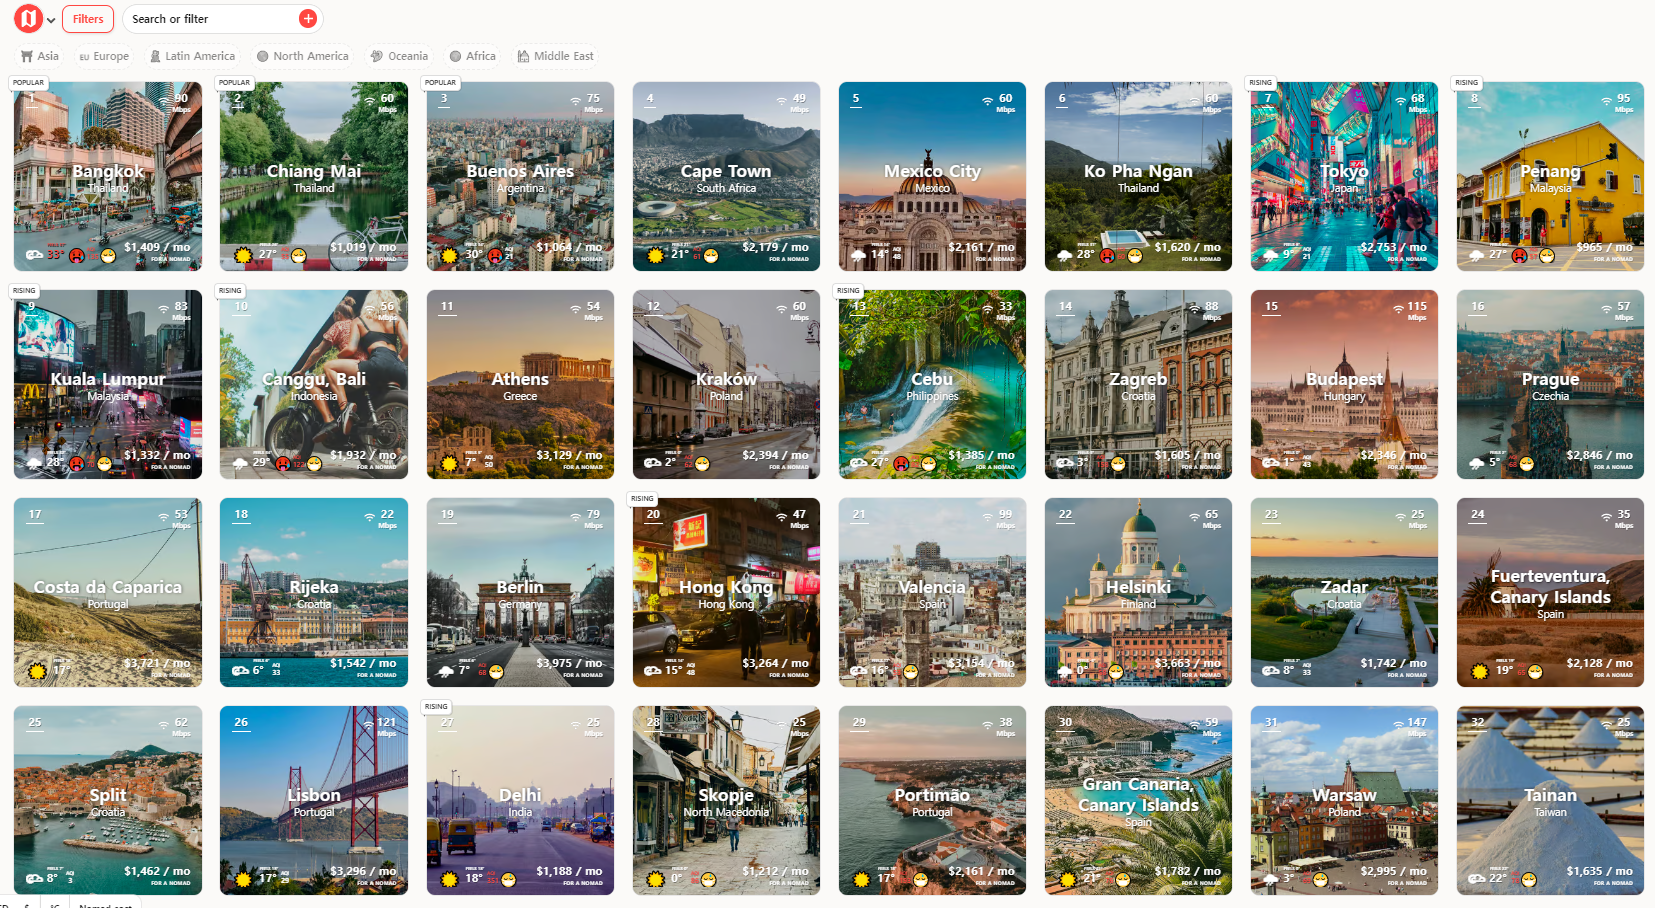Choose the Middle East region filter

coord(555,56)
